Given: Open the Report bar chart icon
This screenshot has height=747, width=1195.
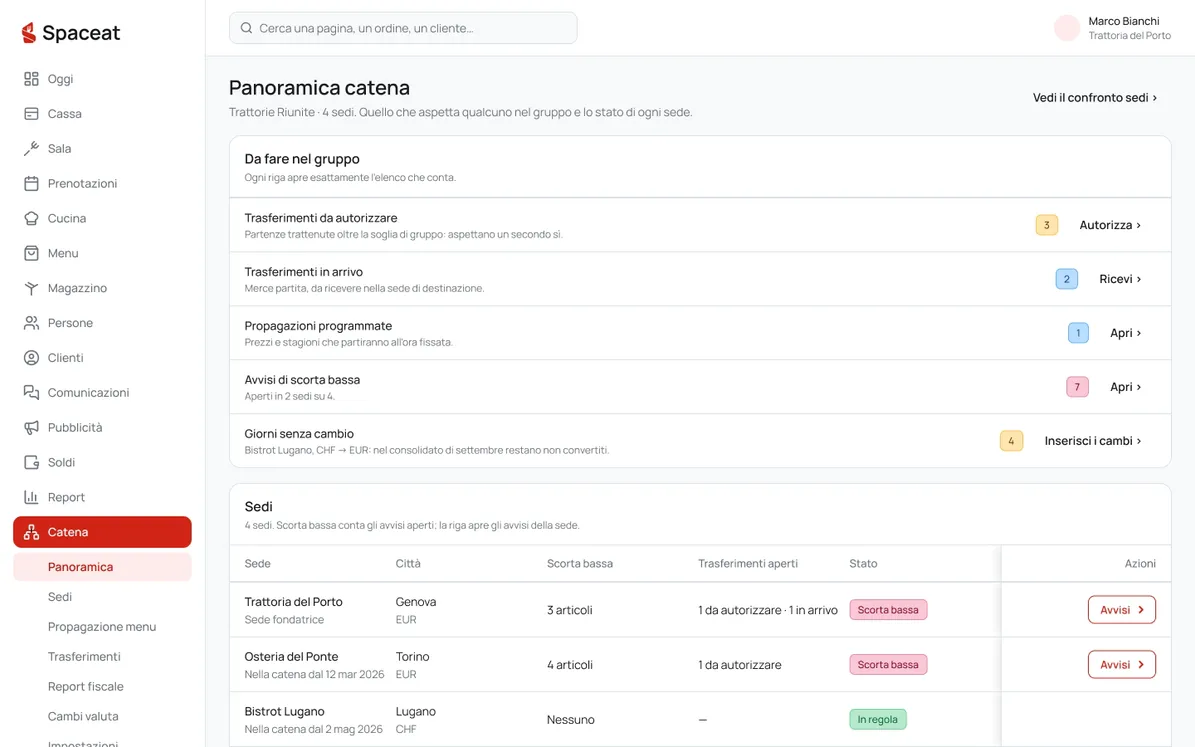Looking at the screenshot, I should [x=31, y=497].
